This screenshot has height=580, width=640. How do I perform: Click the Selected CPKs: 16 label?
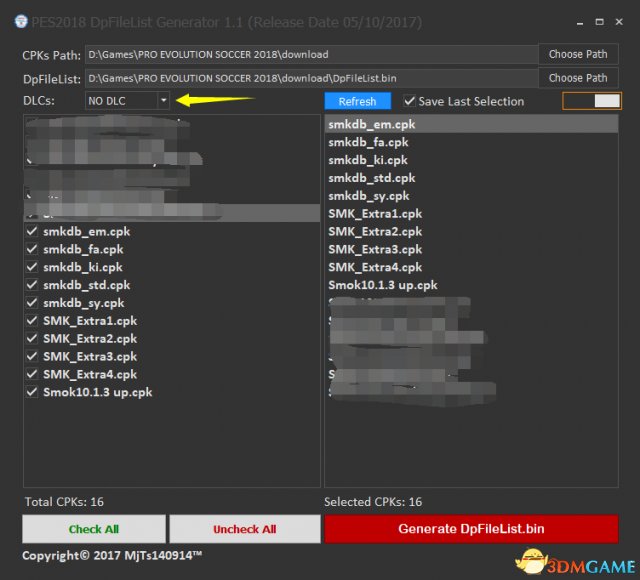tap(373, 502)
